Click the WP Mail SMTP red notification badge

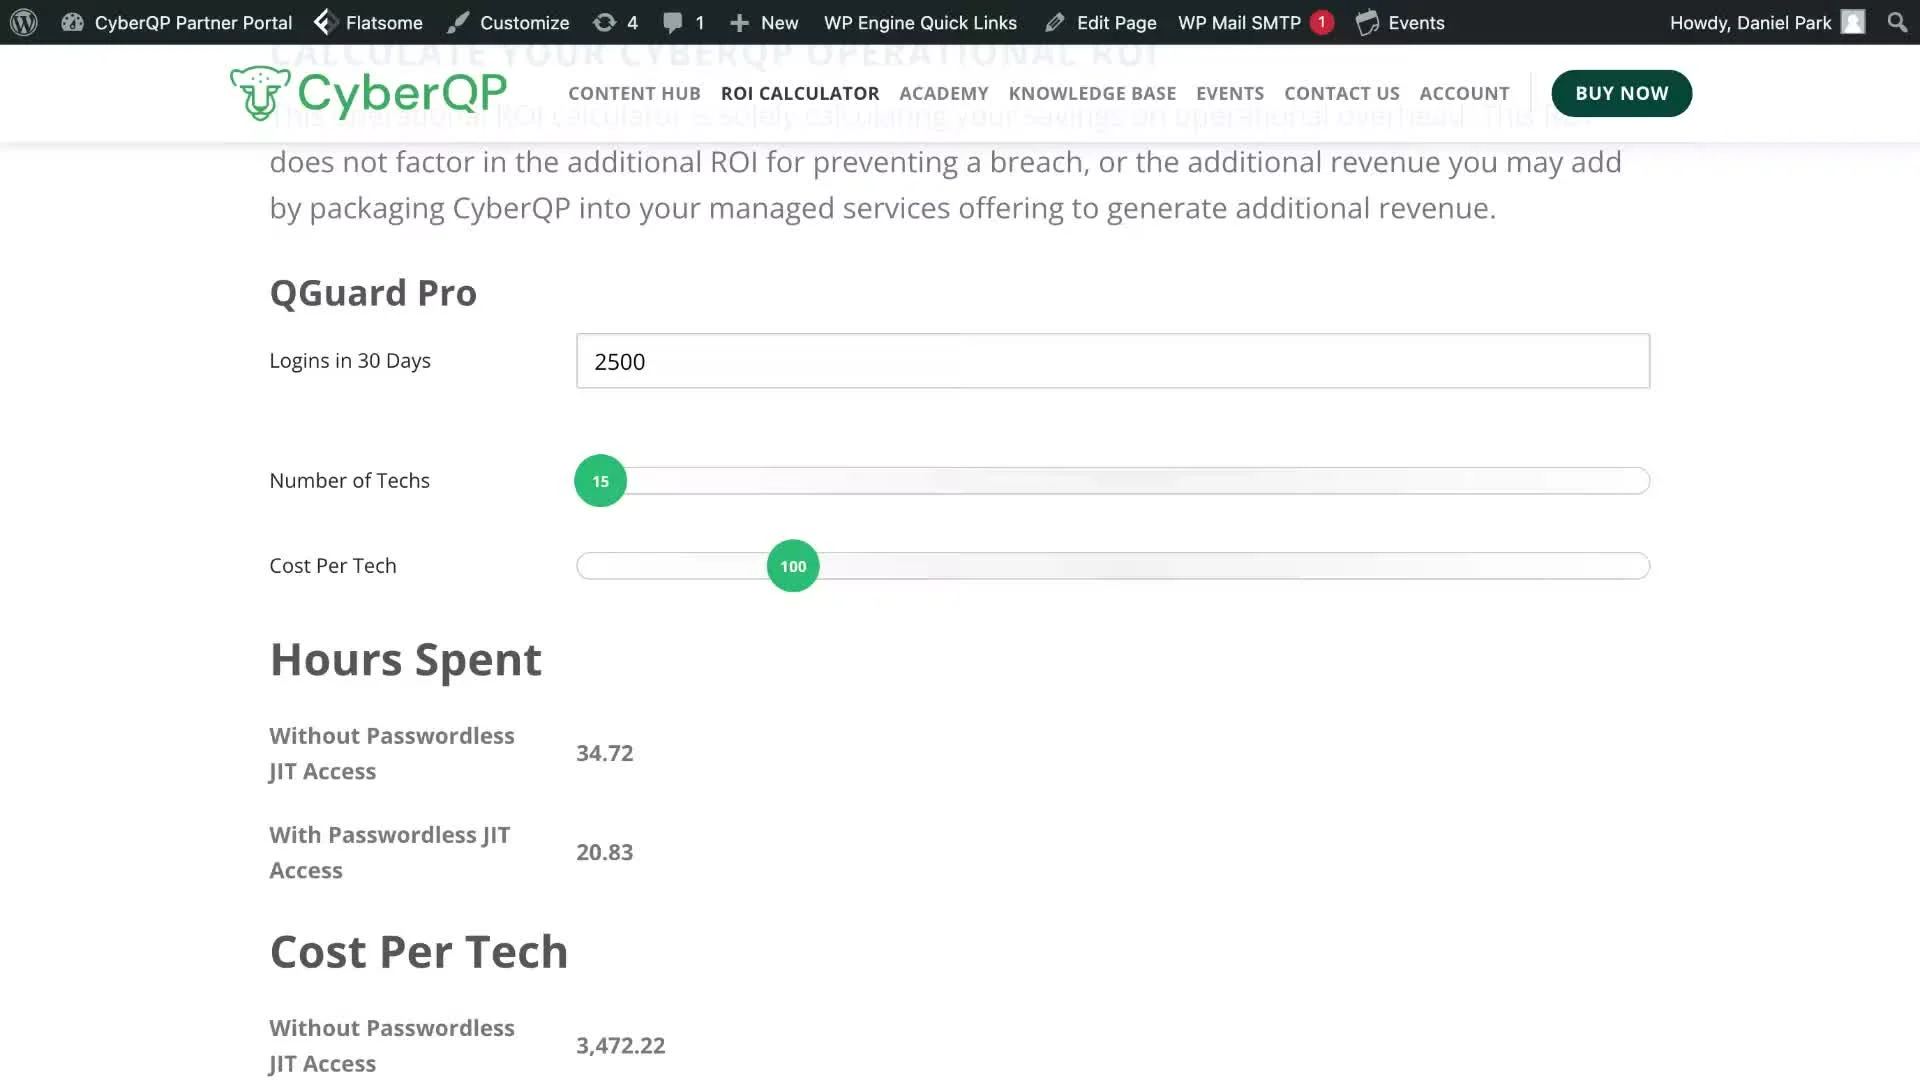click(x=1322, y=22)
